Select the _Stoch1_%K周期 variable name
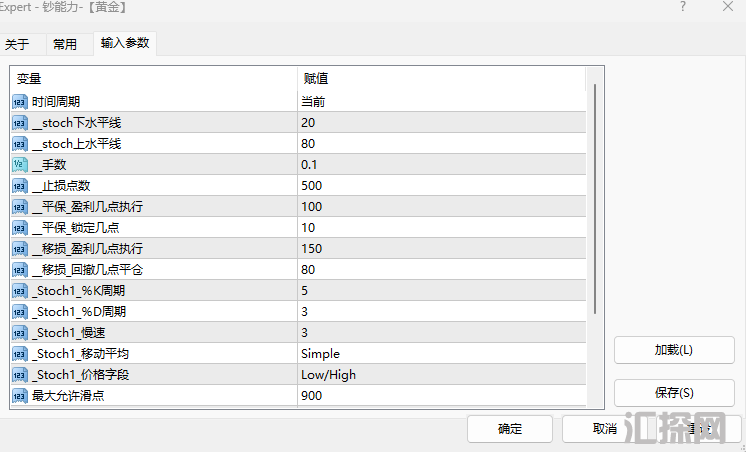Viewport: 746px width, 452px height. 79,291
